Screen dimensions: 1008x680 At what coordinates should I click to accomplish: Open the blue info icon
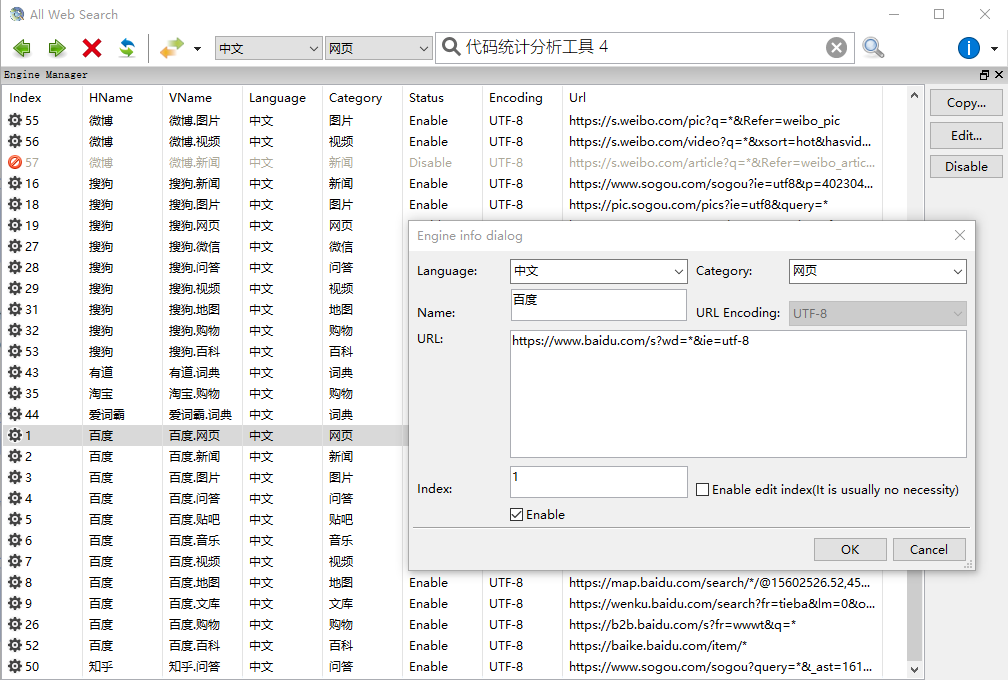click(x=968, y=48)
